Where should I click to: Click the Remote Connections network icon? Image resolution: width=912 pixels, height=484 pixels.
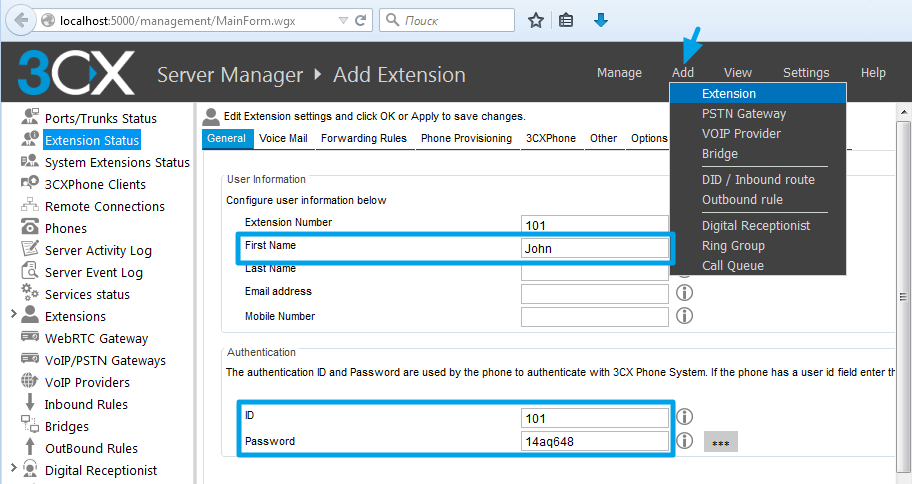pos(29,206)
